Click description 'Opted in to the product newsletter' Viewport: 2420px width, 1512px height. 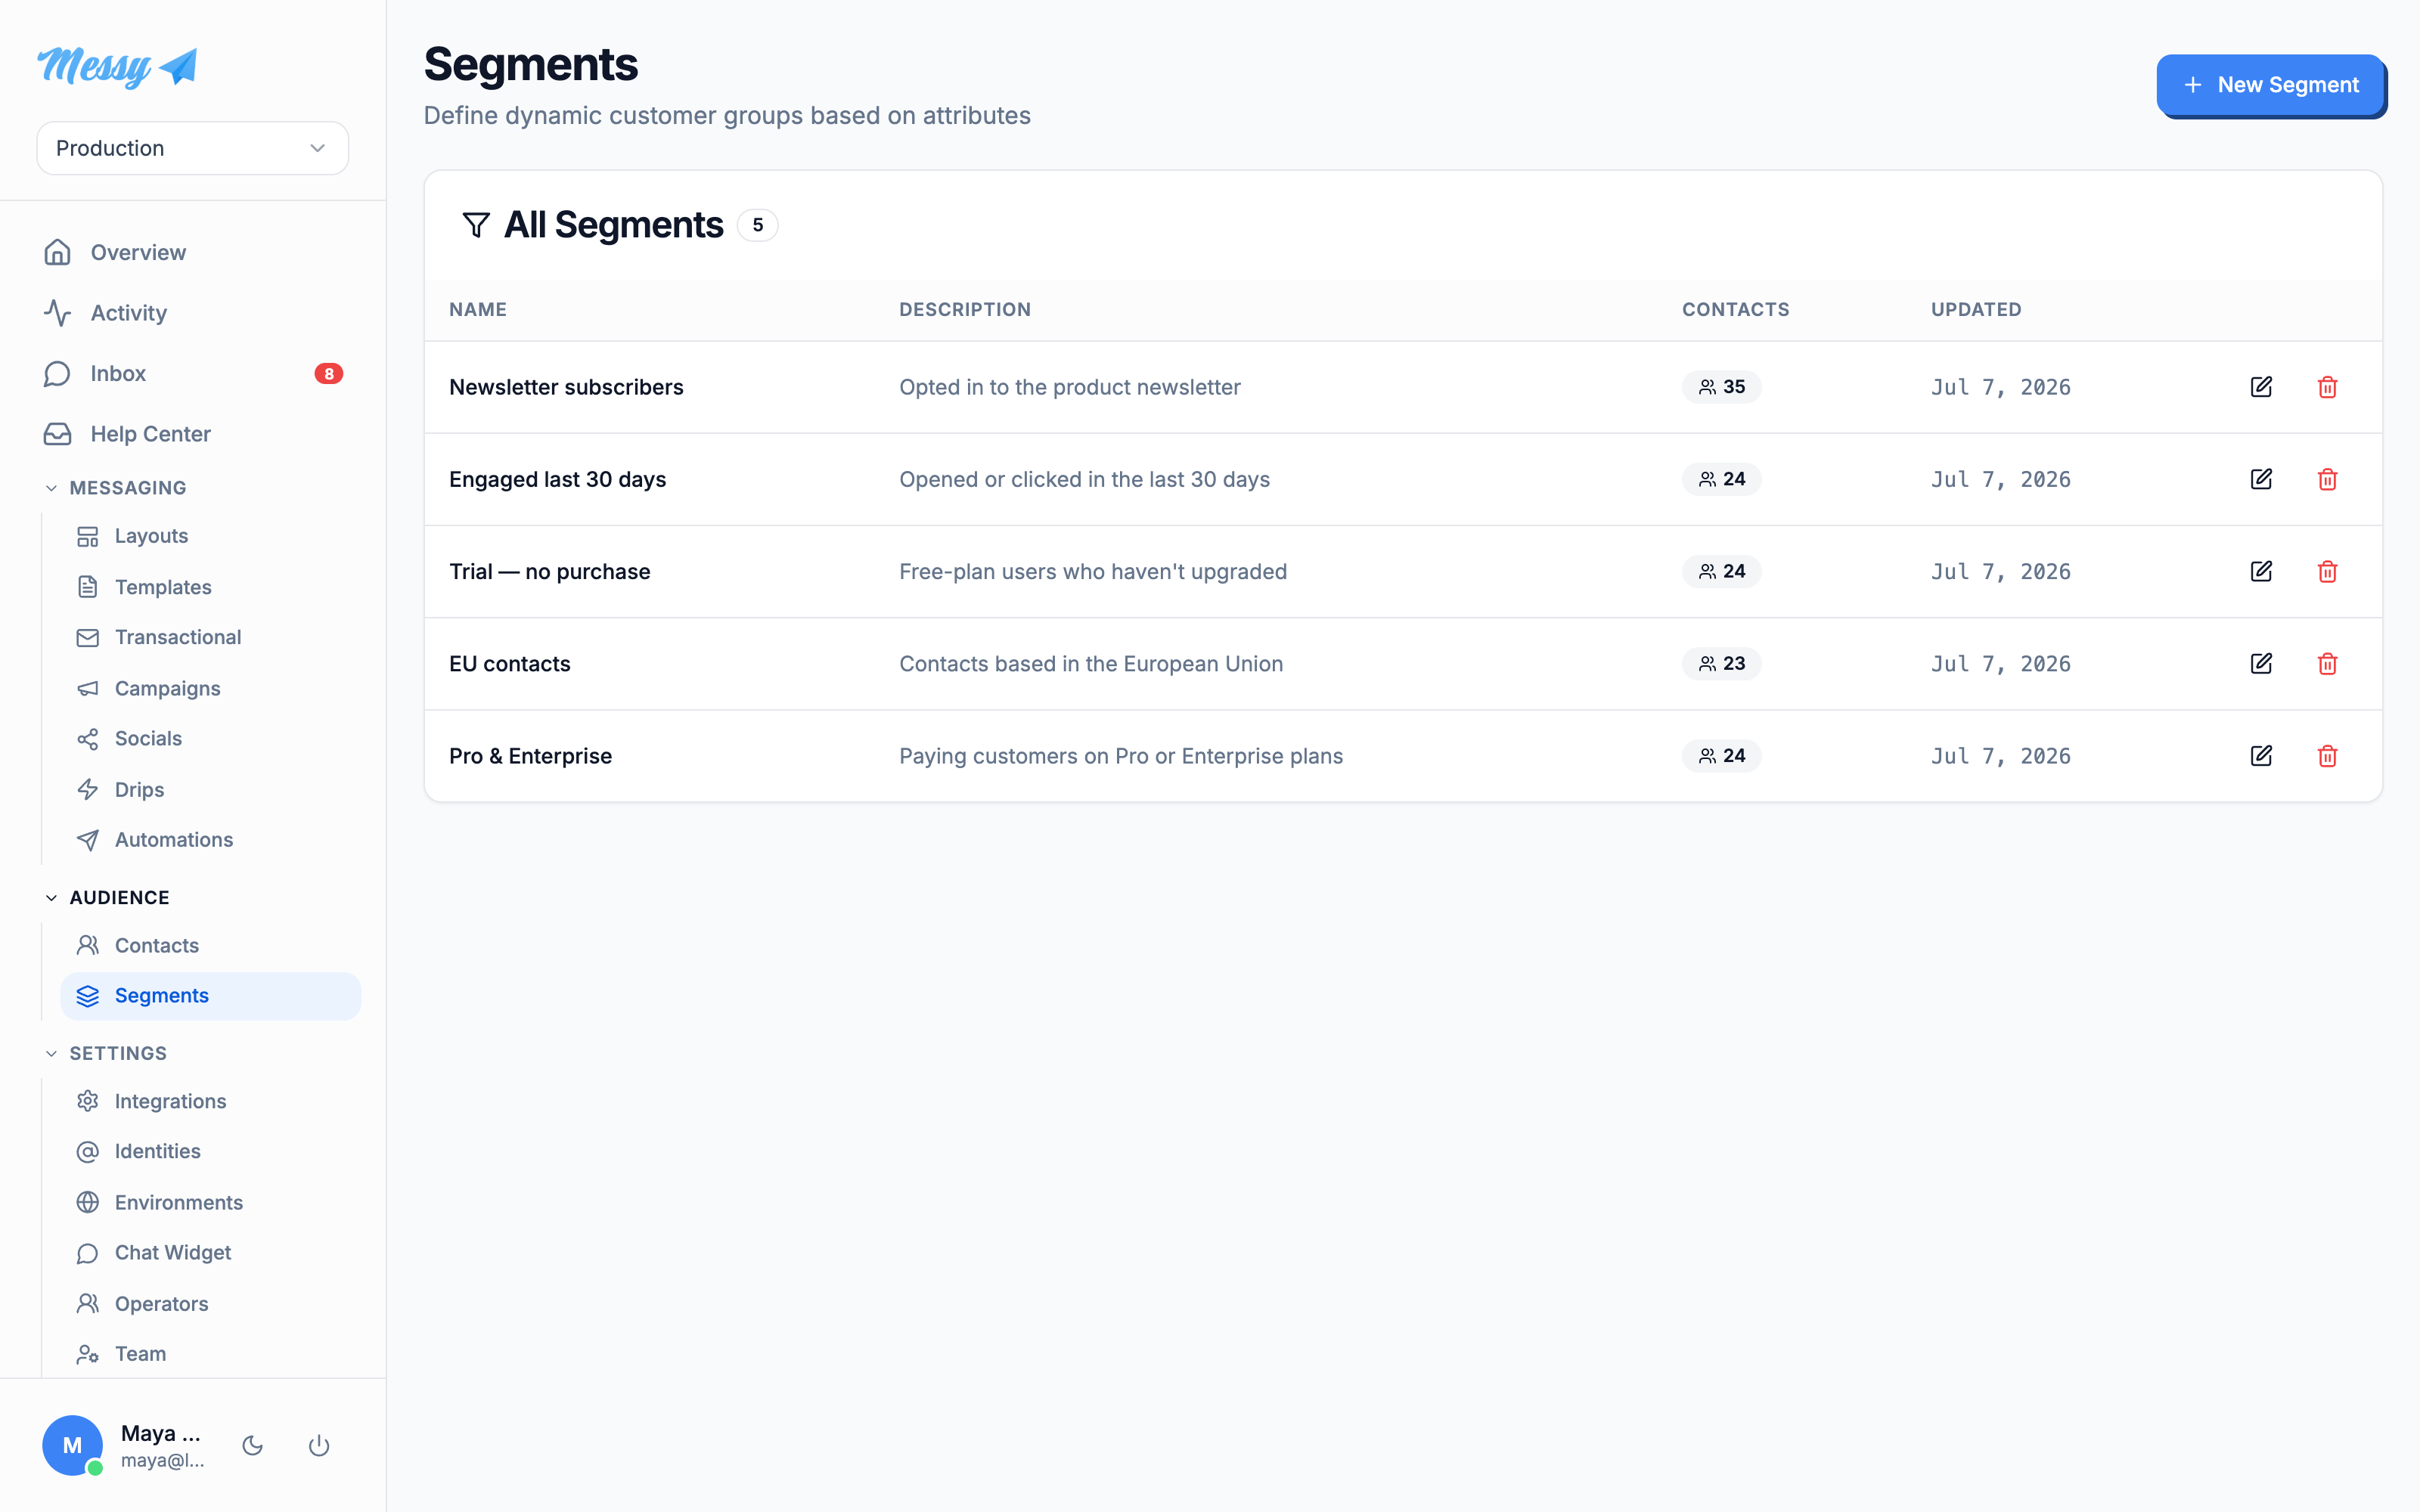(1069, 387)
